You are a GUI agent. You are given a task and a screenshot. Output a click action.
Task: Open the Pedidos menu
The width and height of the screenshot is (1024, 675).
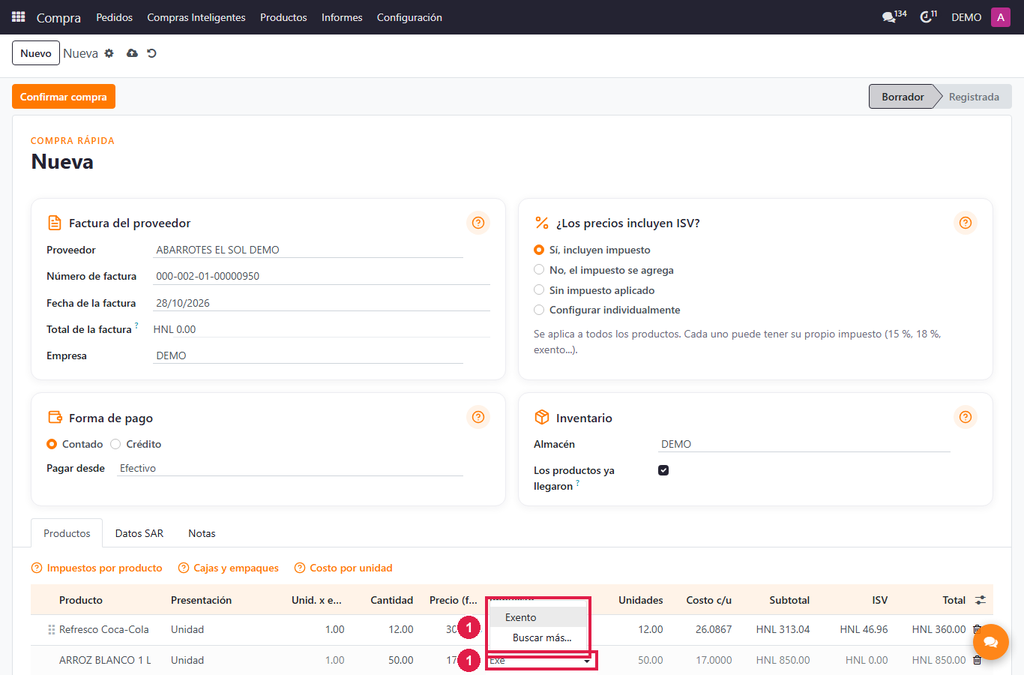(114, 17)
